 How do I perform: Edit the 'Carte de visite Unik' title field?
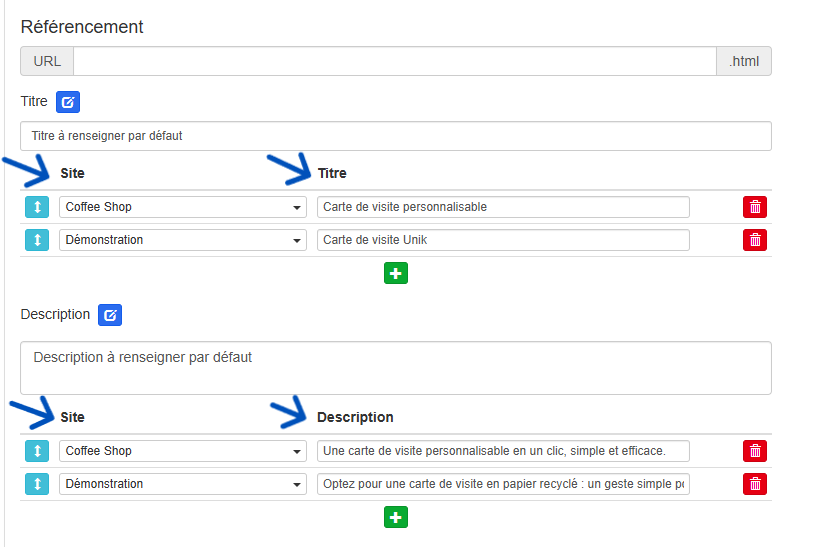coord(503,240)
